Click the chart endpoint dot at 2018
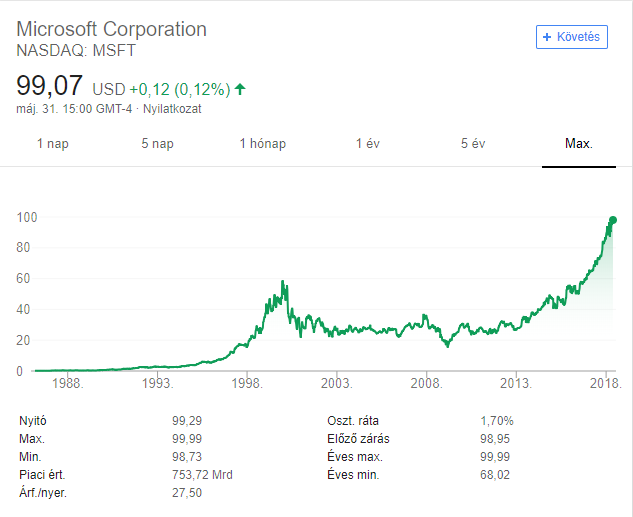The width and height of the screenshot is (633, 517). click(613, 220)
